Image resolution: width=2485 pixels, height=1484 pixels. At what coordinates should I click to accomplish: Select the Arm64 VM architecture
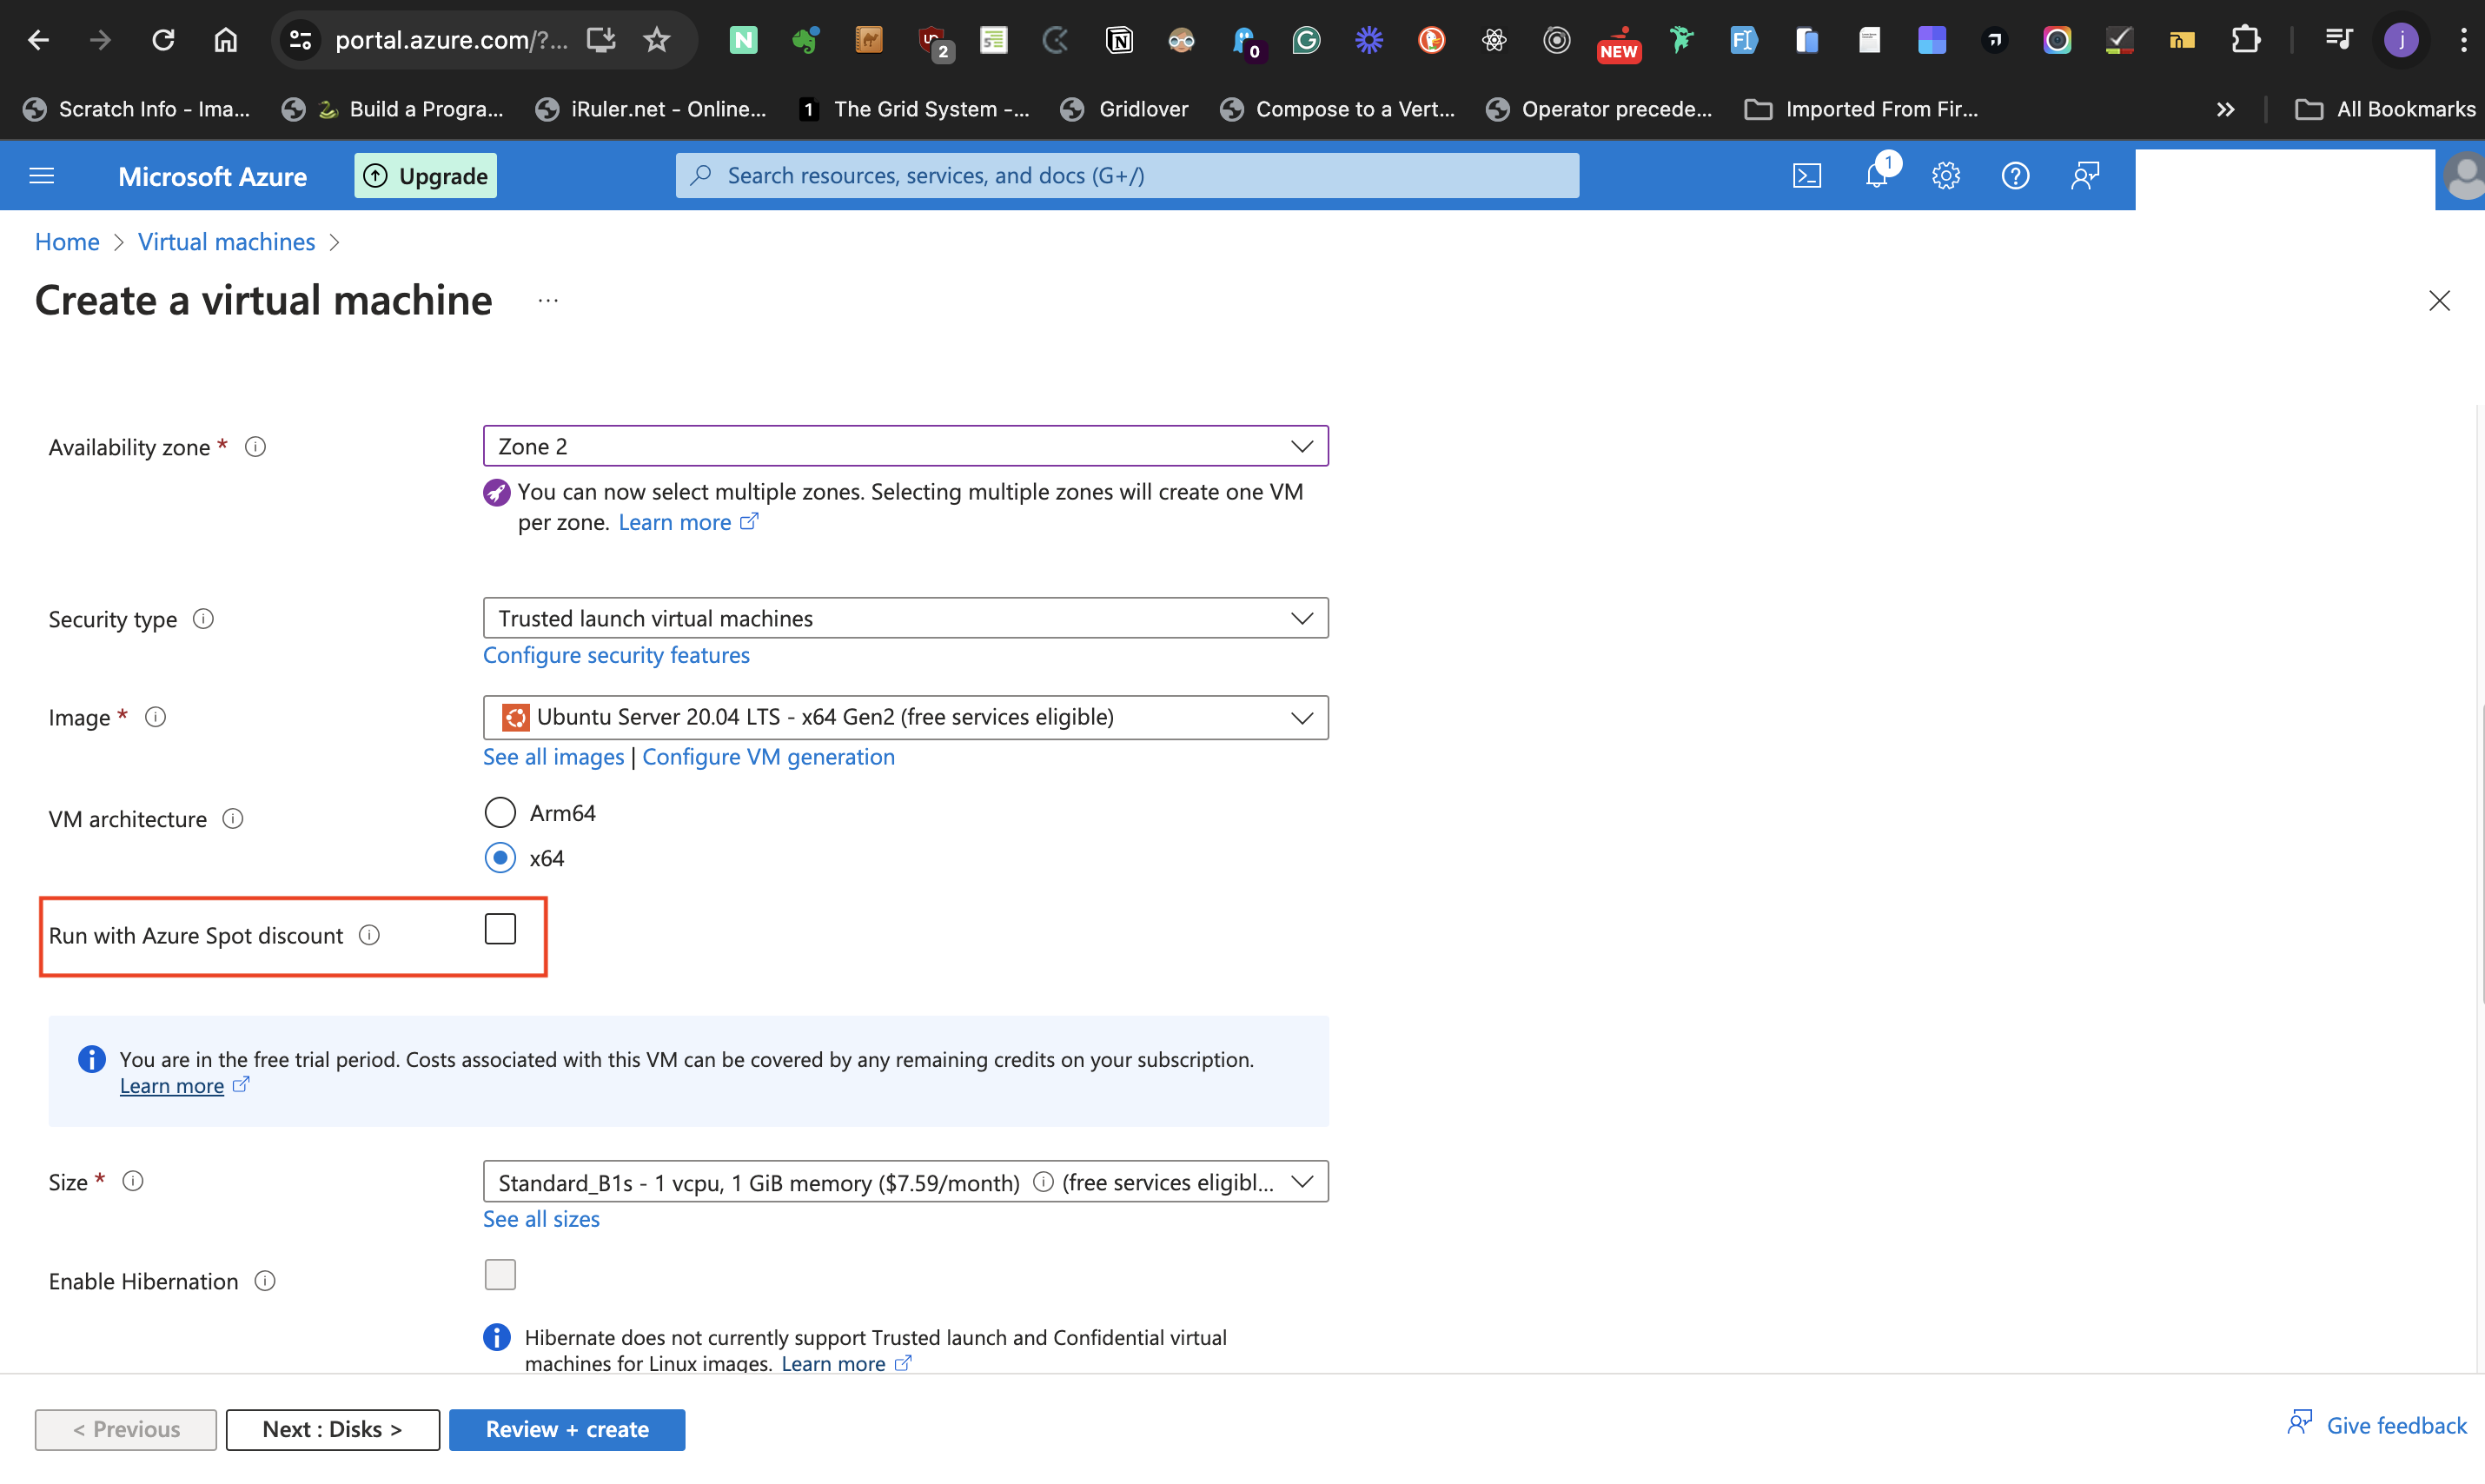(500, 812)
